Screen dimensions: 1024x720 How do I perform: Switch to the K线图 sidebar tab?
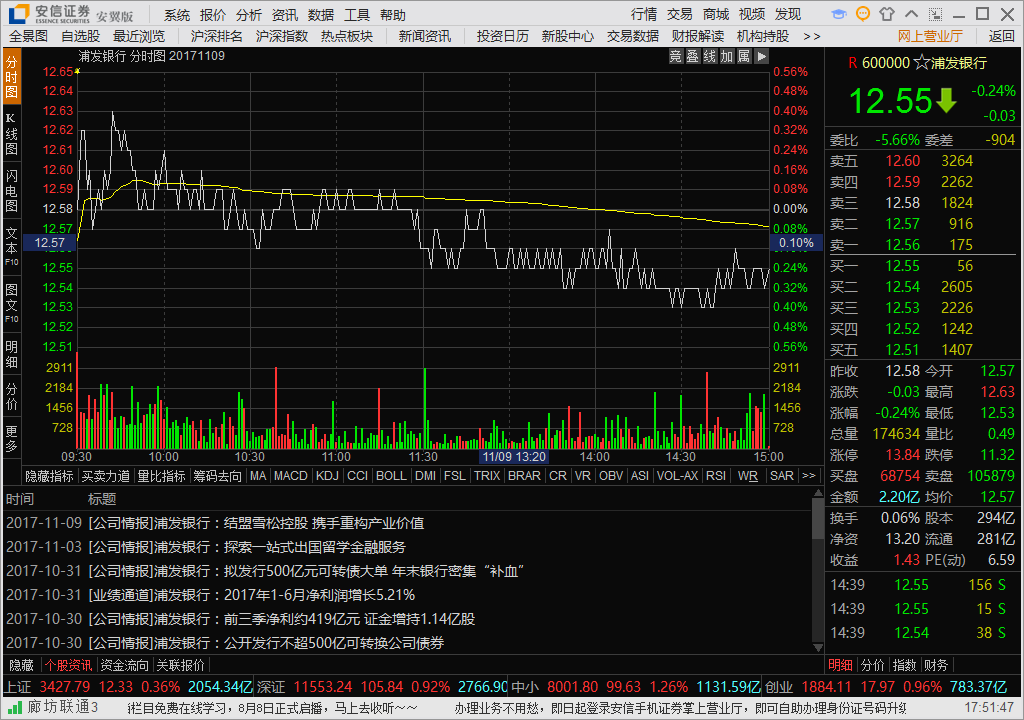12,134
